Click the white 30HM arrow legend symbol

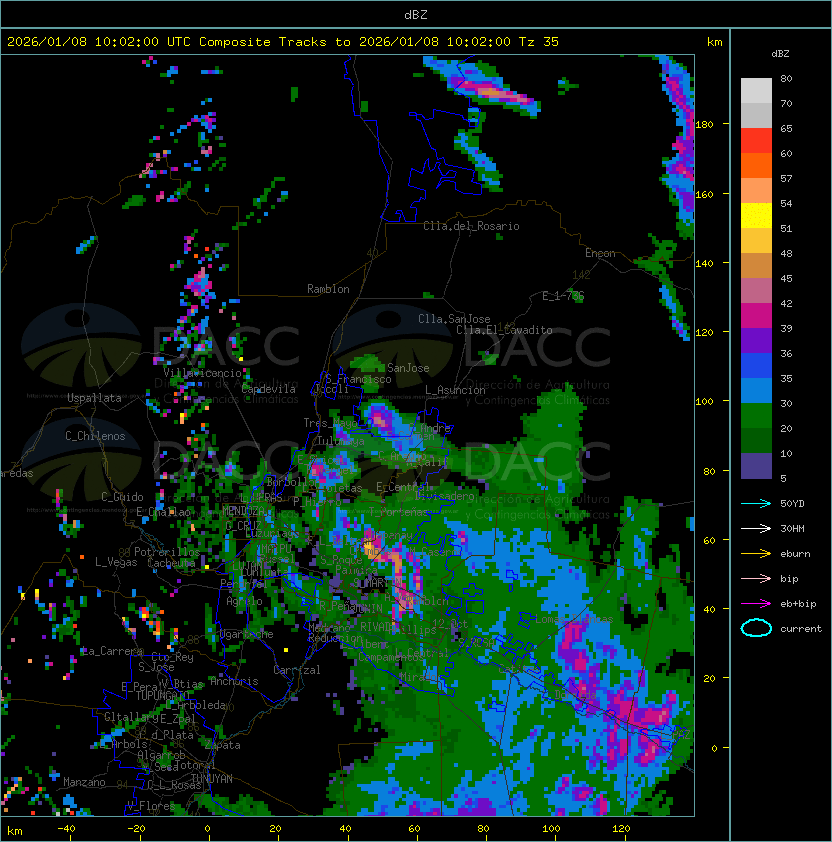[x=756, y=528]
